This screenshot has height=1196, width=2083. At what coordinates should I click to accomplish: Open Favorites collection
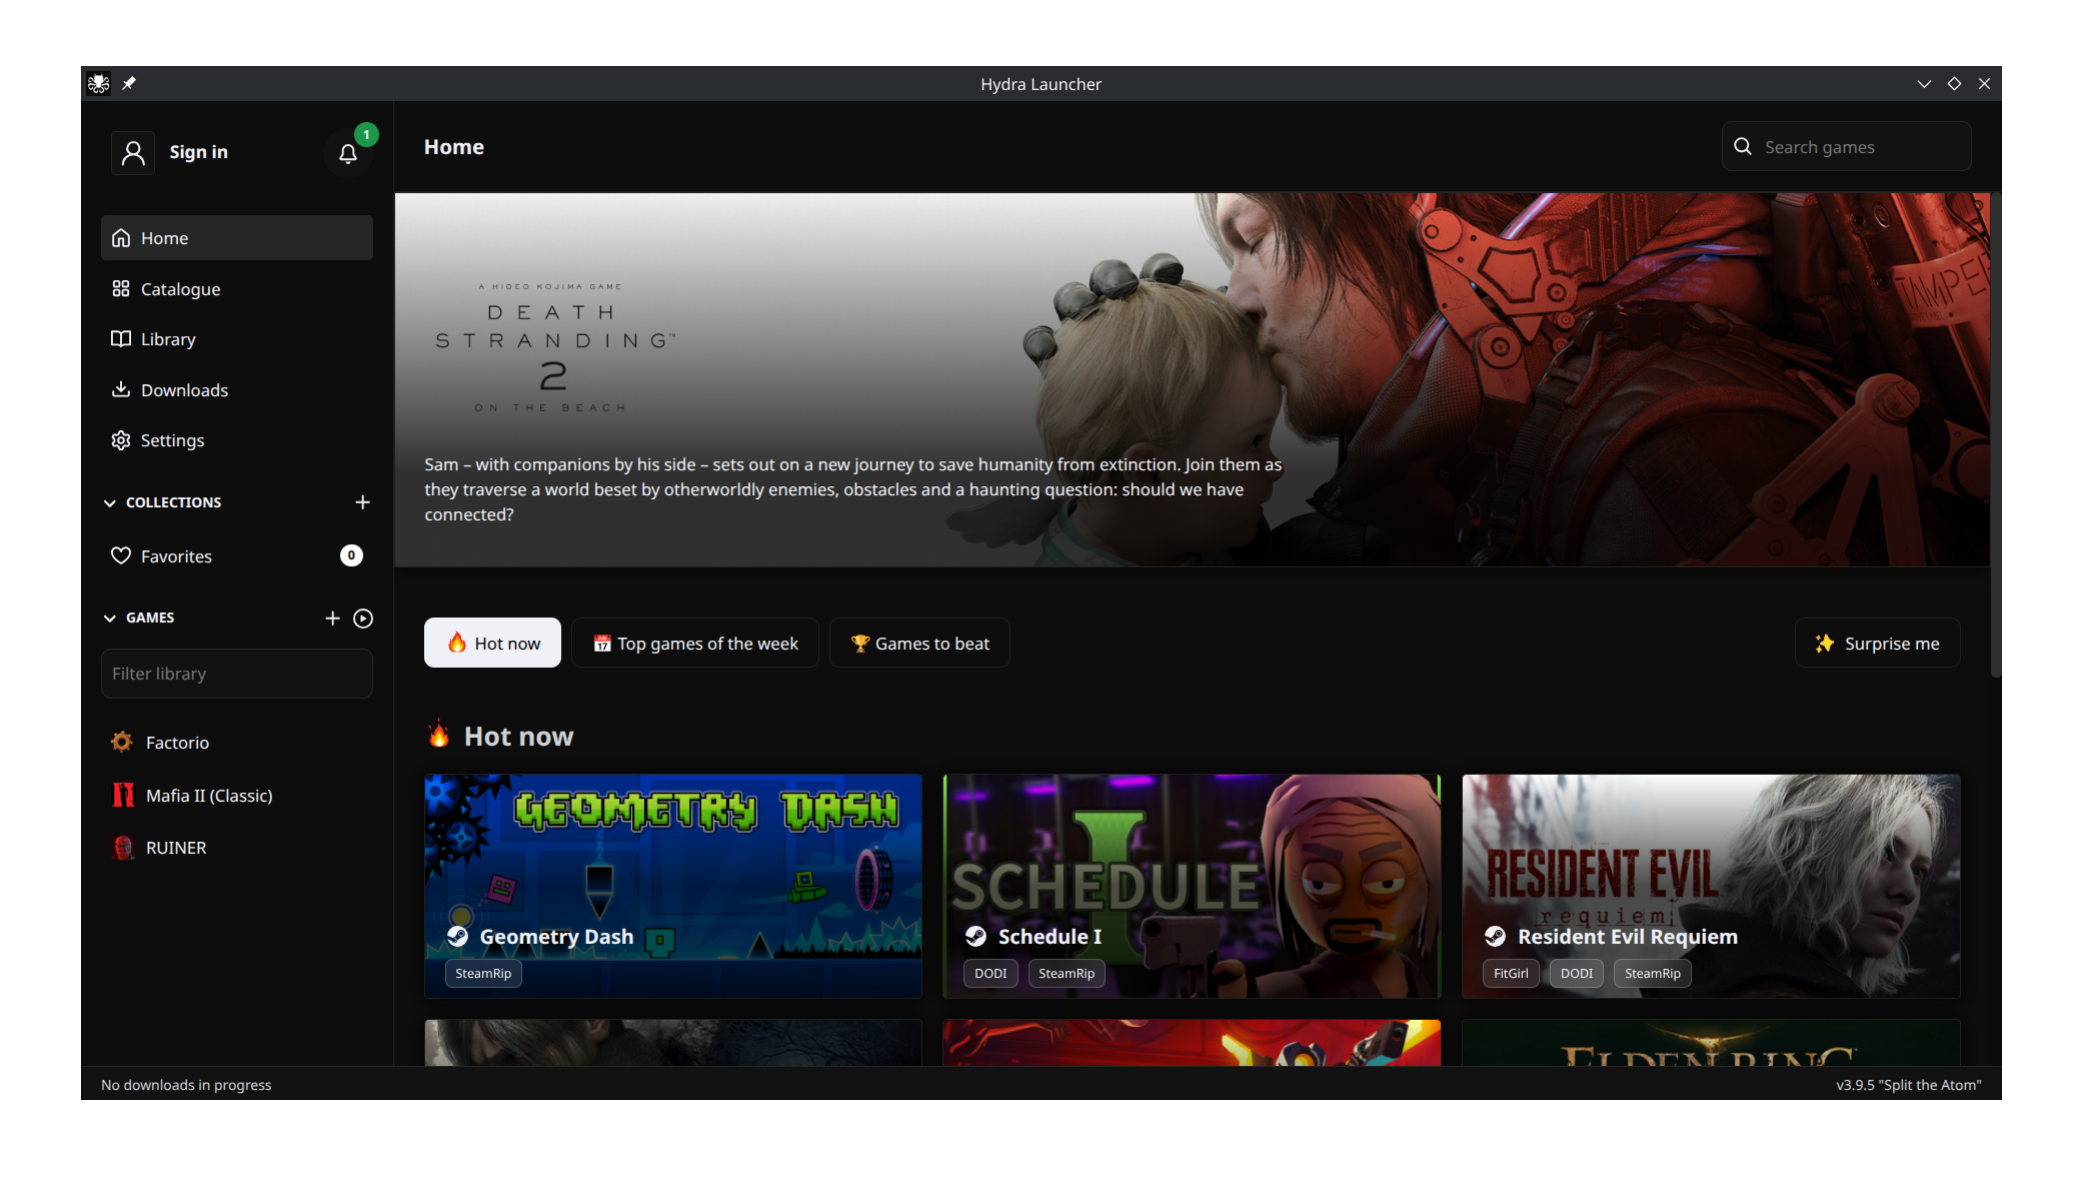click(176, 556)
